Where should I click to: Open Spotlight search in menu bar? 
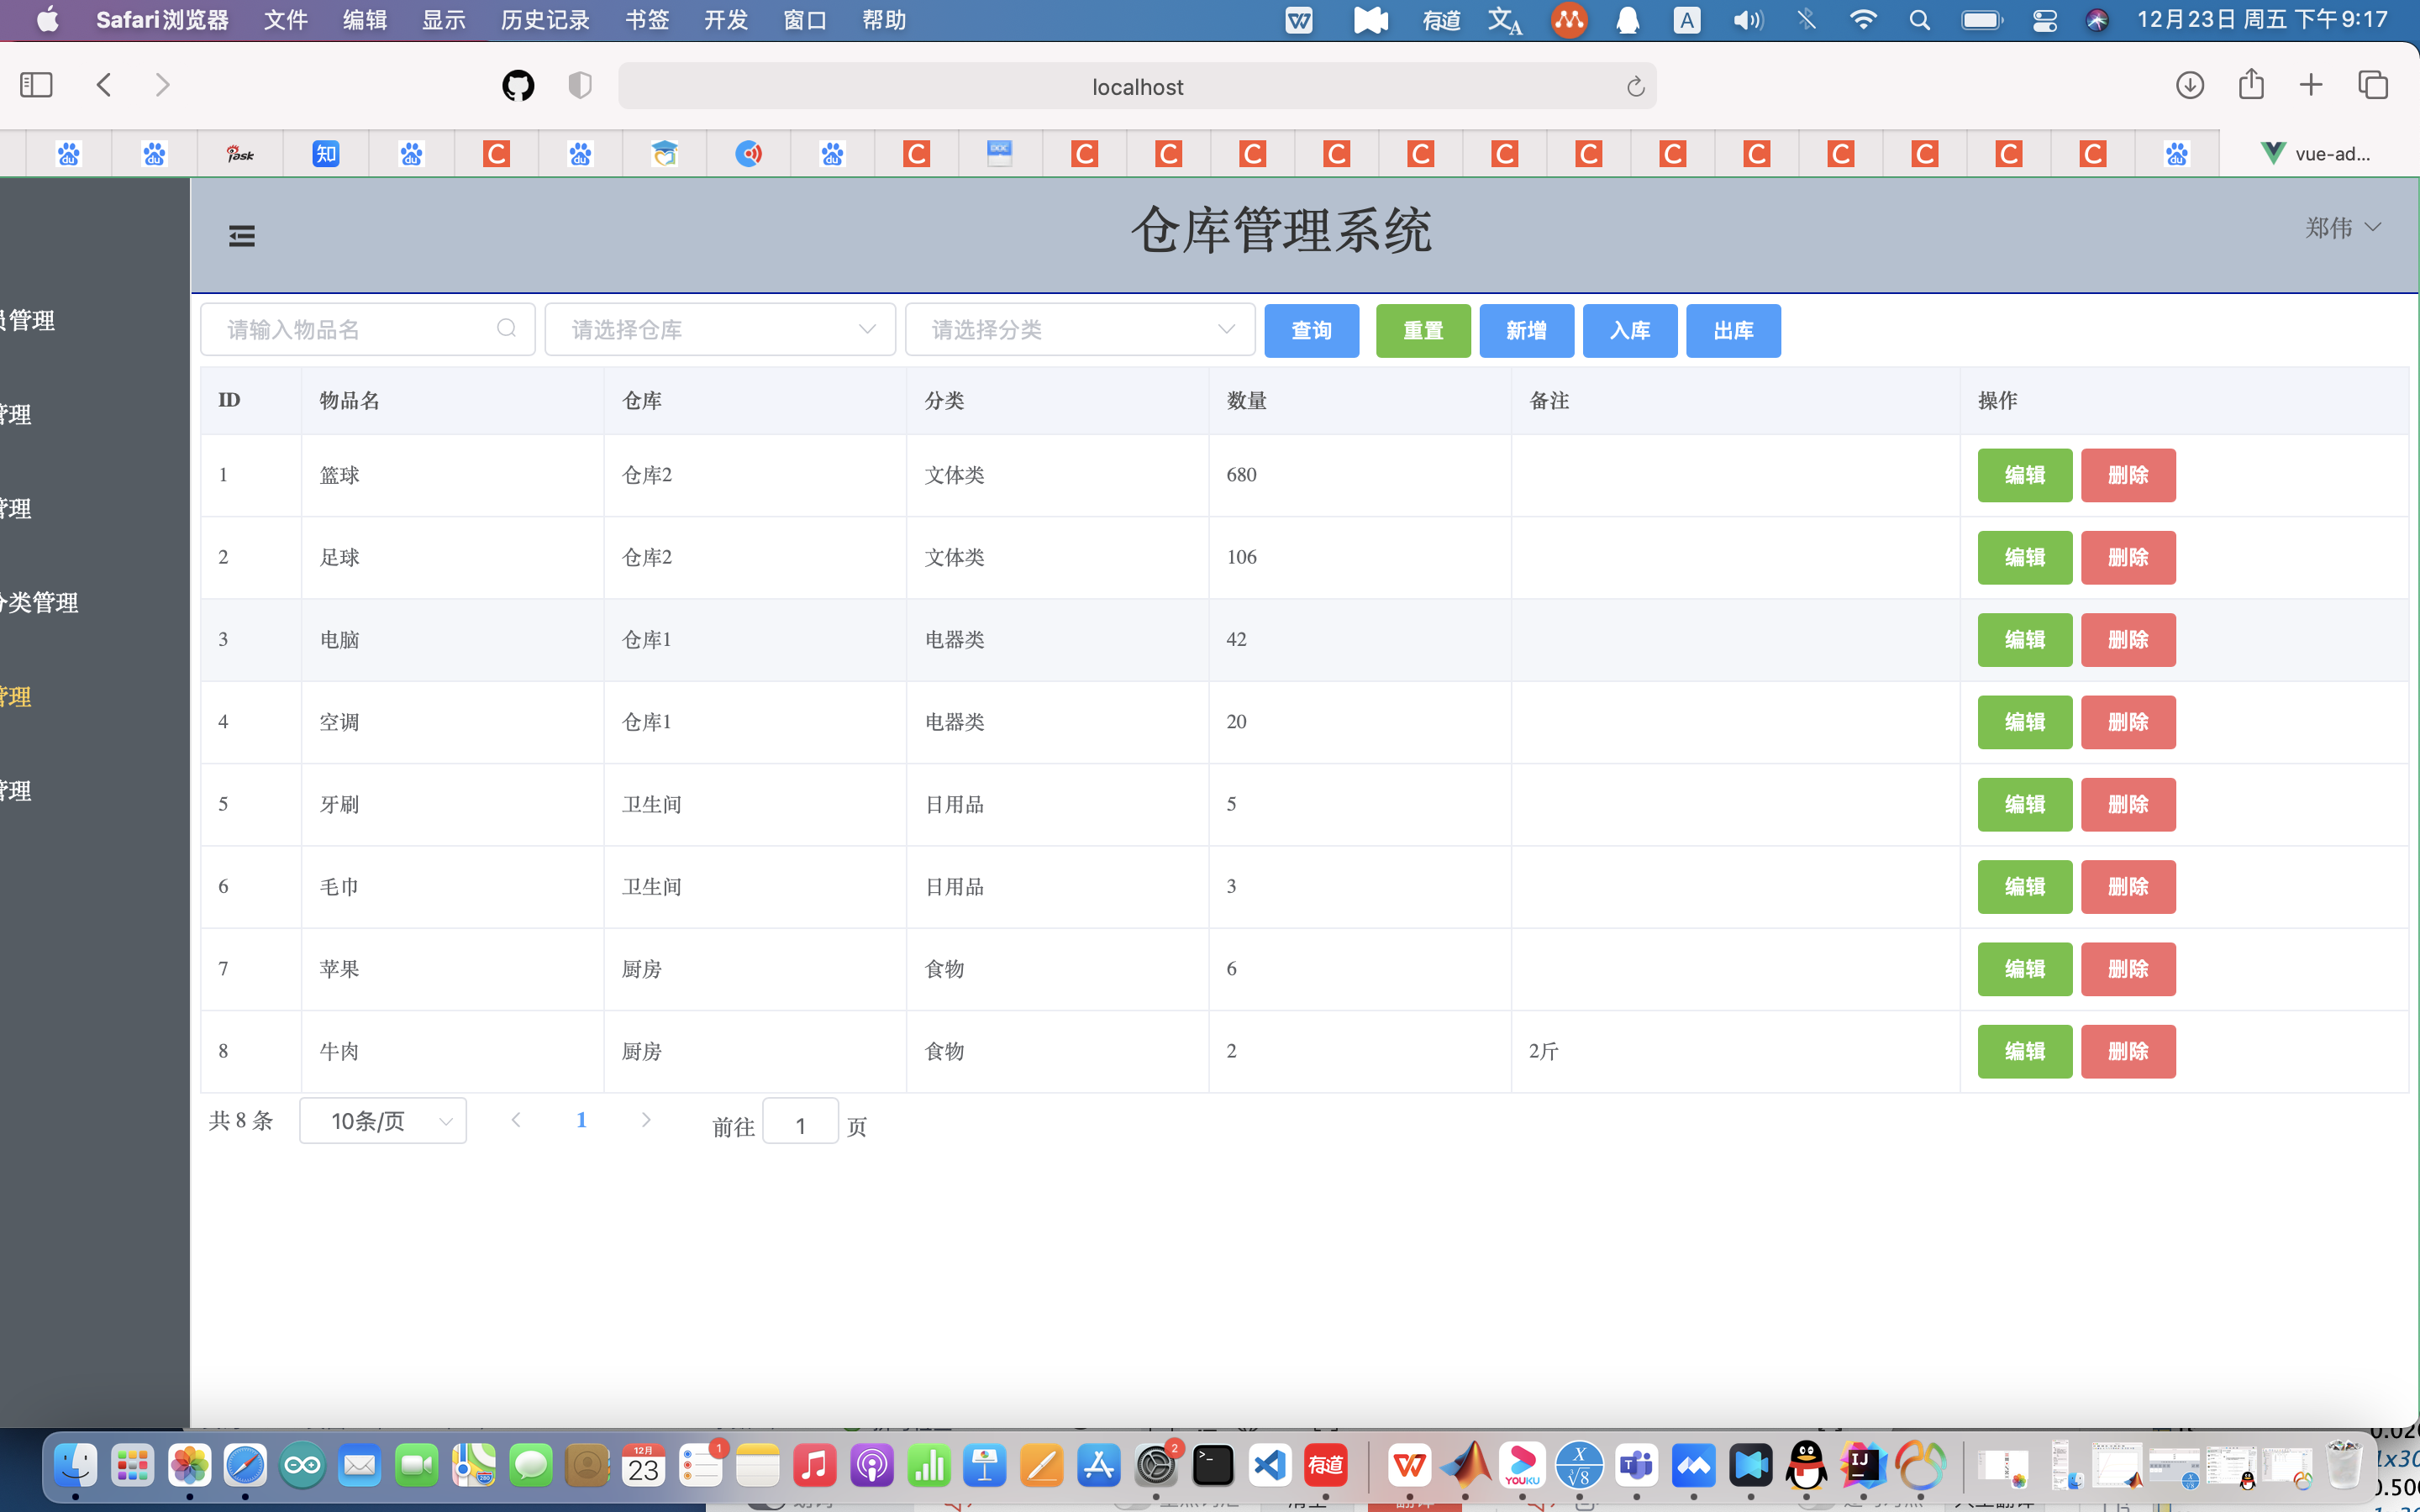[1919, 20]
